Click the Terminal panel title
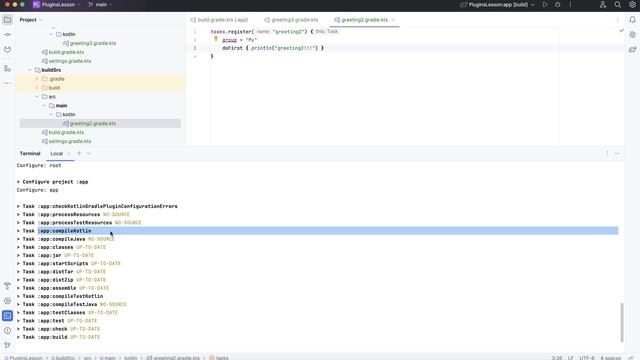Viewport: 640px width, 360px height. (x=30, y=153)
